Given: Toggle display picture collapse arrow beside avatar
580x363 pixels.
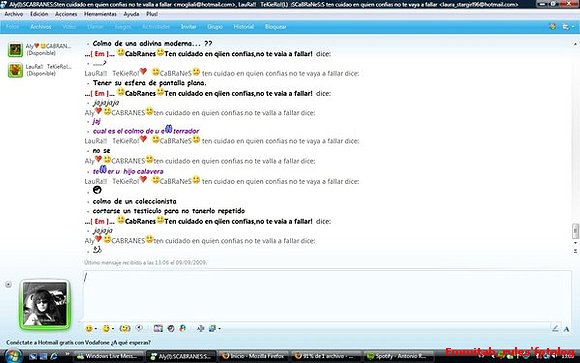Looking at the screenshot, I should coord(8,284).
